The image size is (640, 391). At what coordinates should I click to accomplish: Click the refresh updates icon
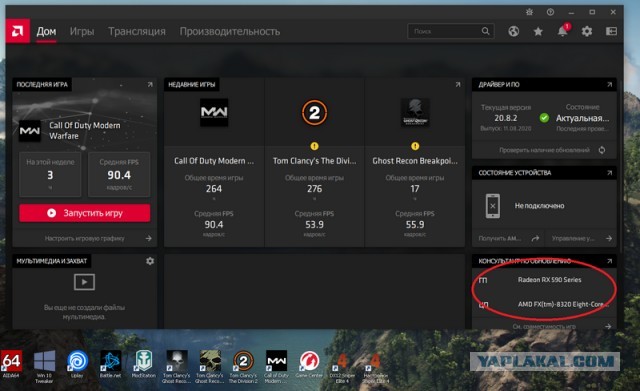pyautogui.click(x=602, y=150)
